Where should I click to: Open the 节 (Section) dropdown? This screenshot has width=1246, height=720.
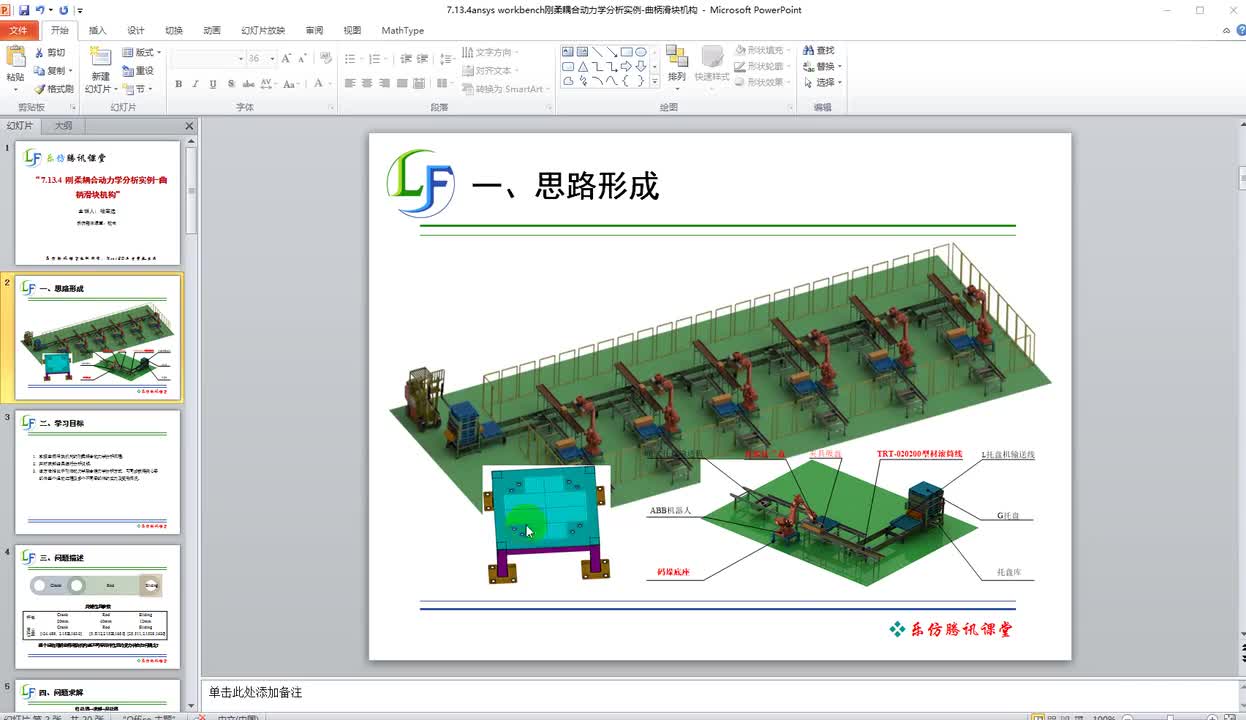[x=138, y=89]
